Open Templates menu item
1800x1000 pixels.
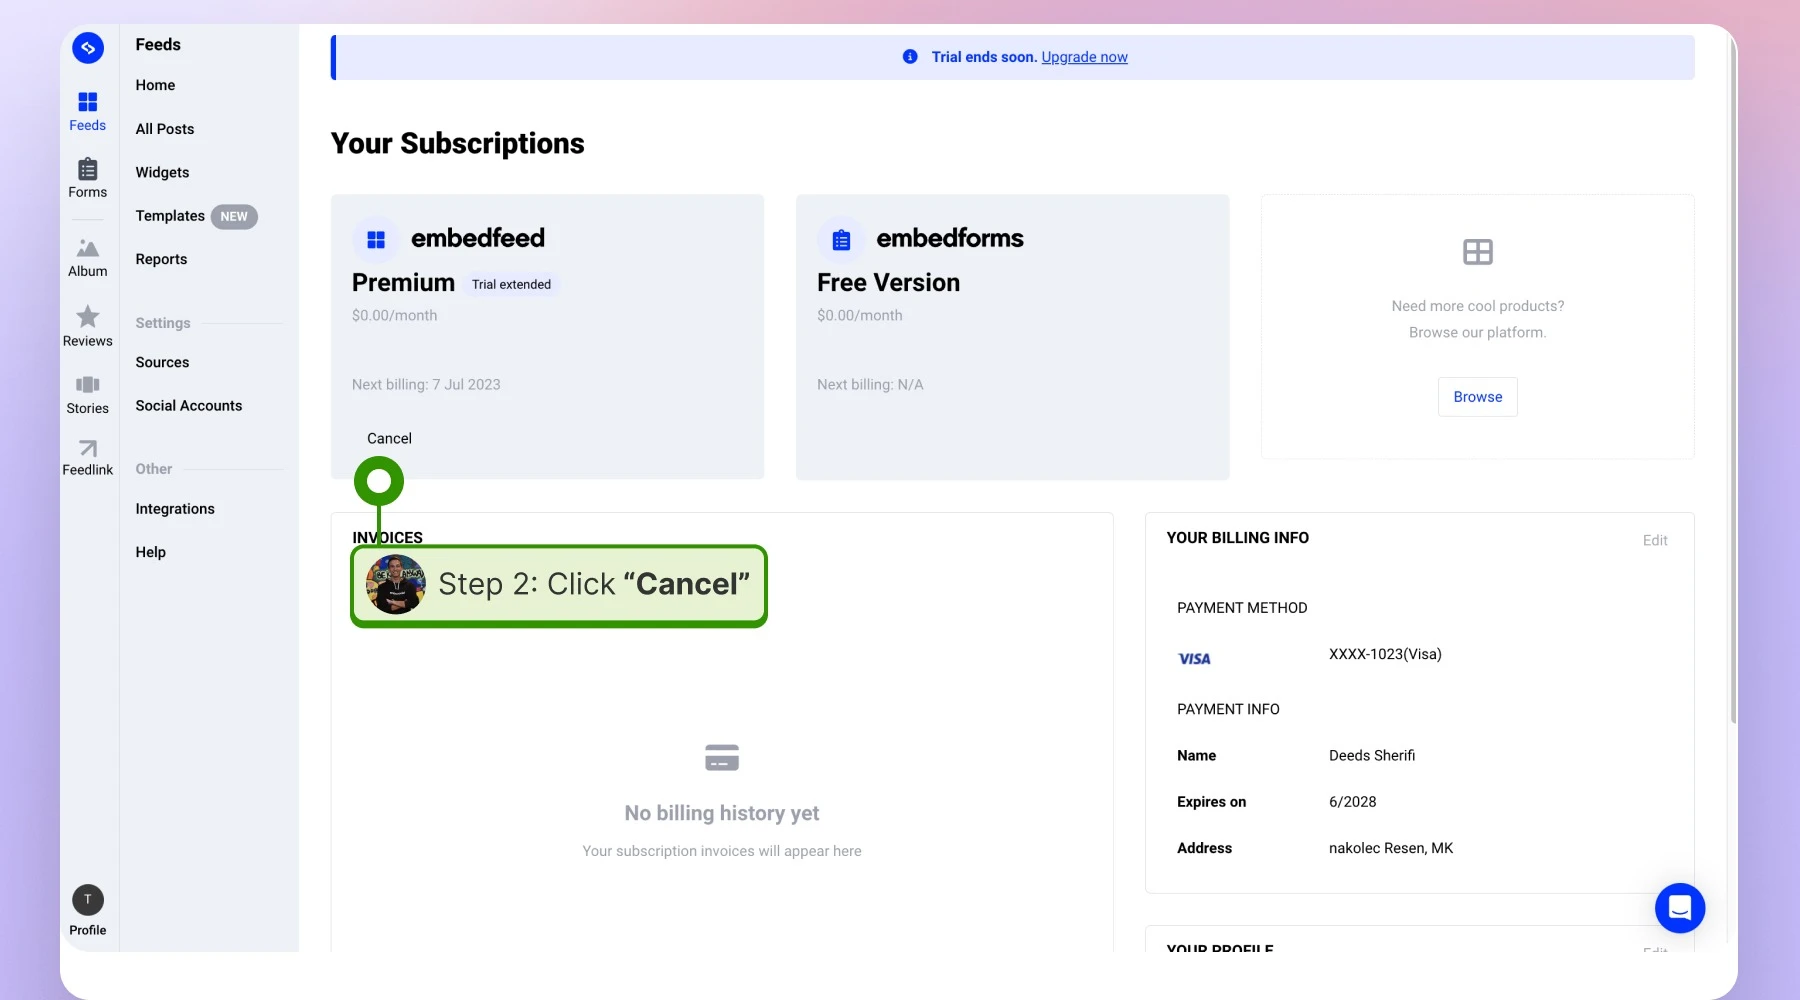170,216
